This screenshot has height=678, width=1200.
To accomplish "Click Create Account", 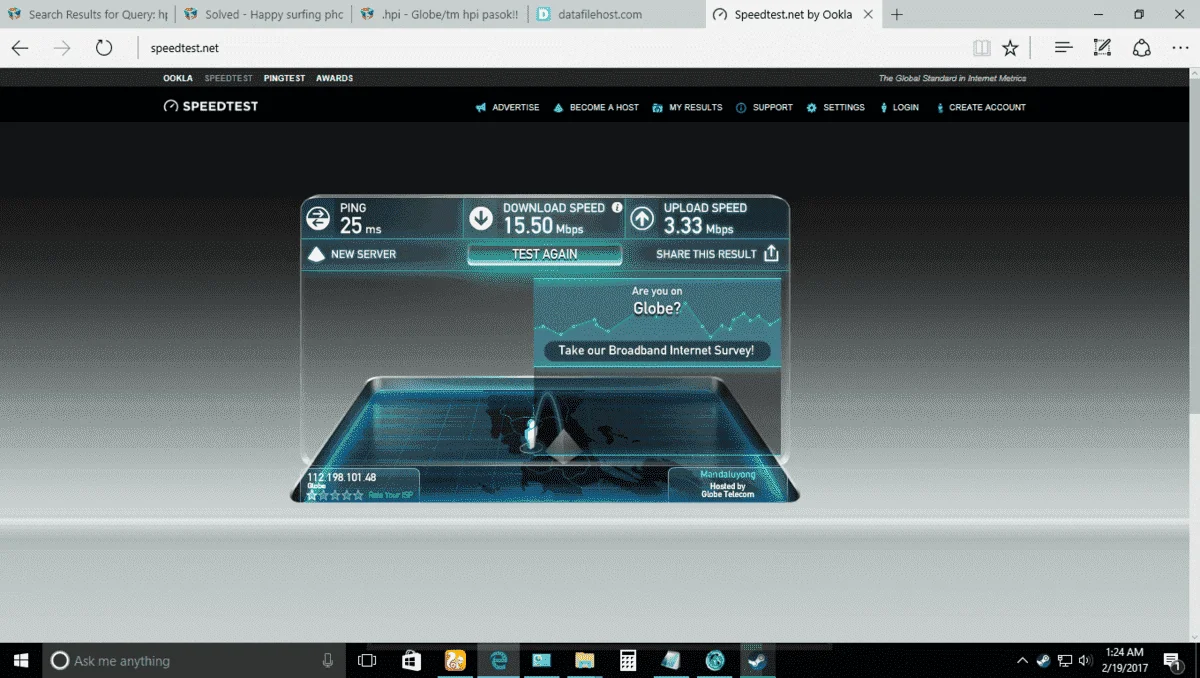I will point(981,107).
